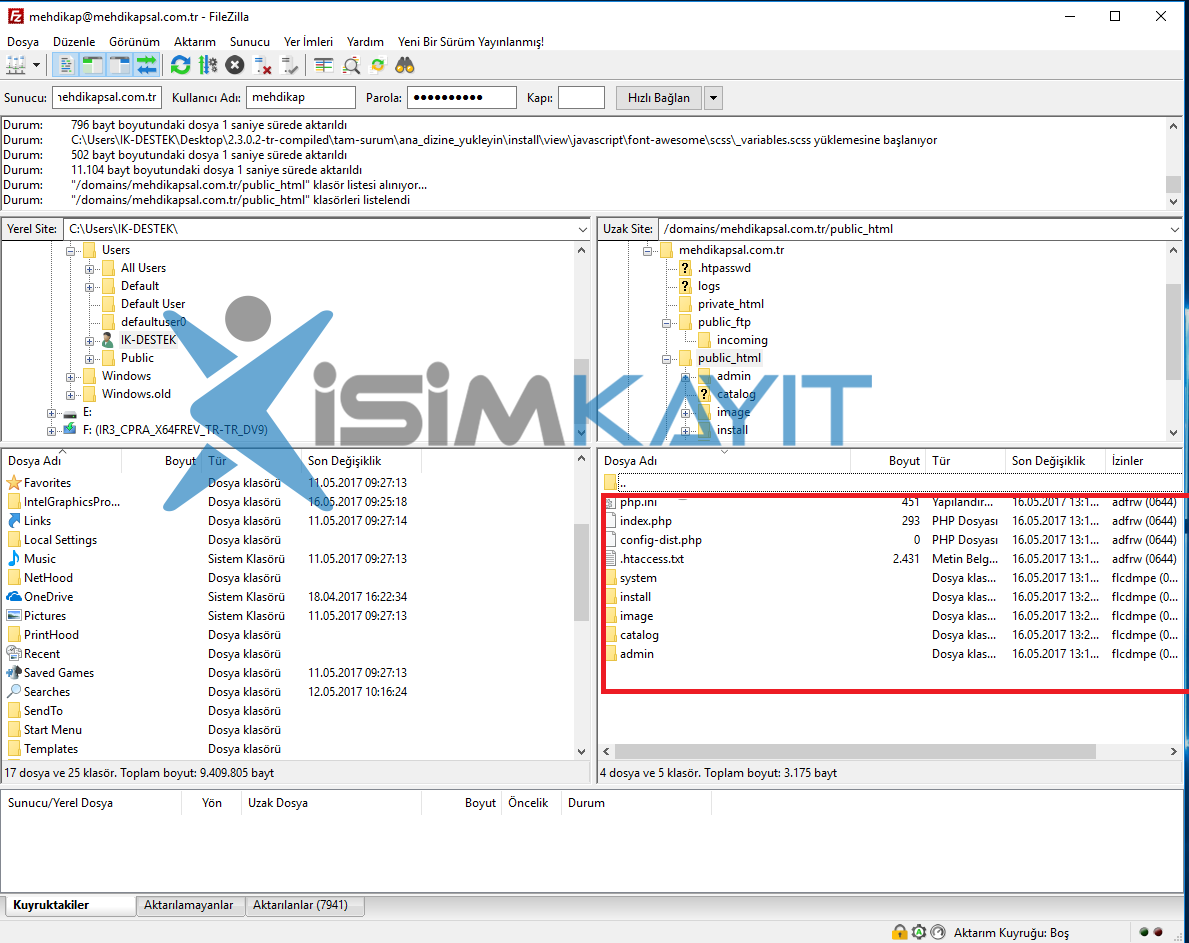Screen dimensions: 1189x943
Task: Toggle processing of transfer queue
Action: click(208, 65)
